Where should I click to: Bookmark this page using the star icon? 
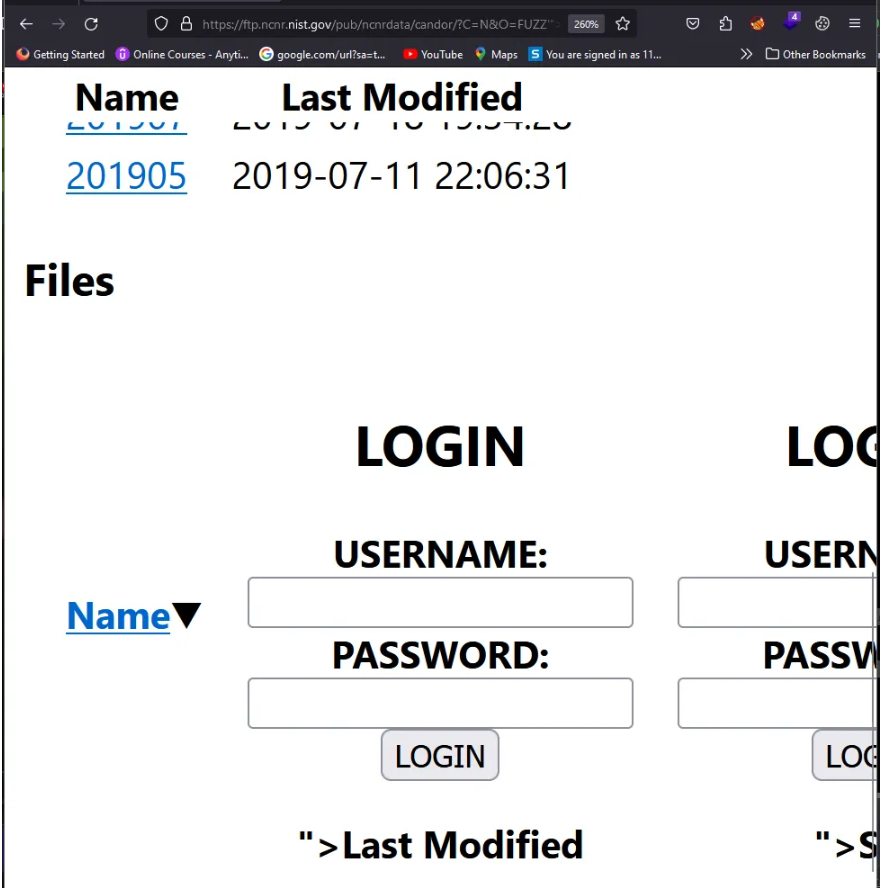(620, 23)
